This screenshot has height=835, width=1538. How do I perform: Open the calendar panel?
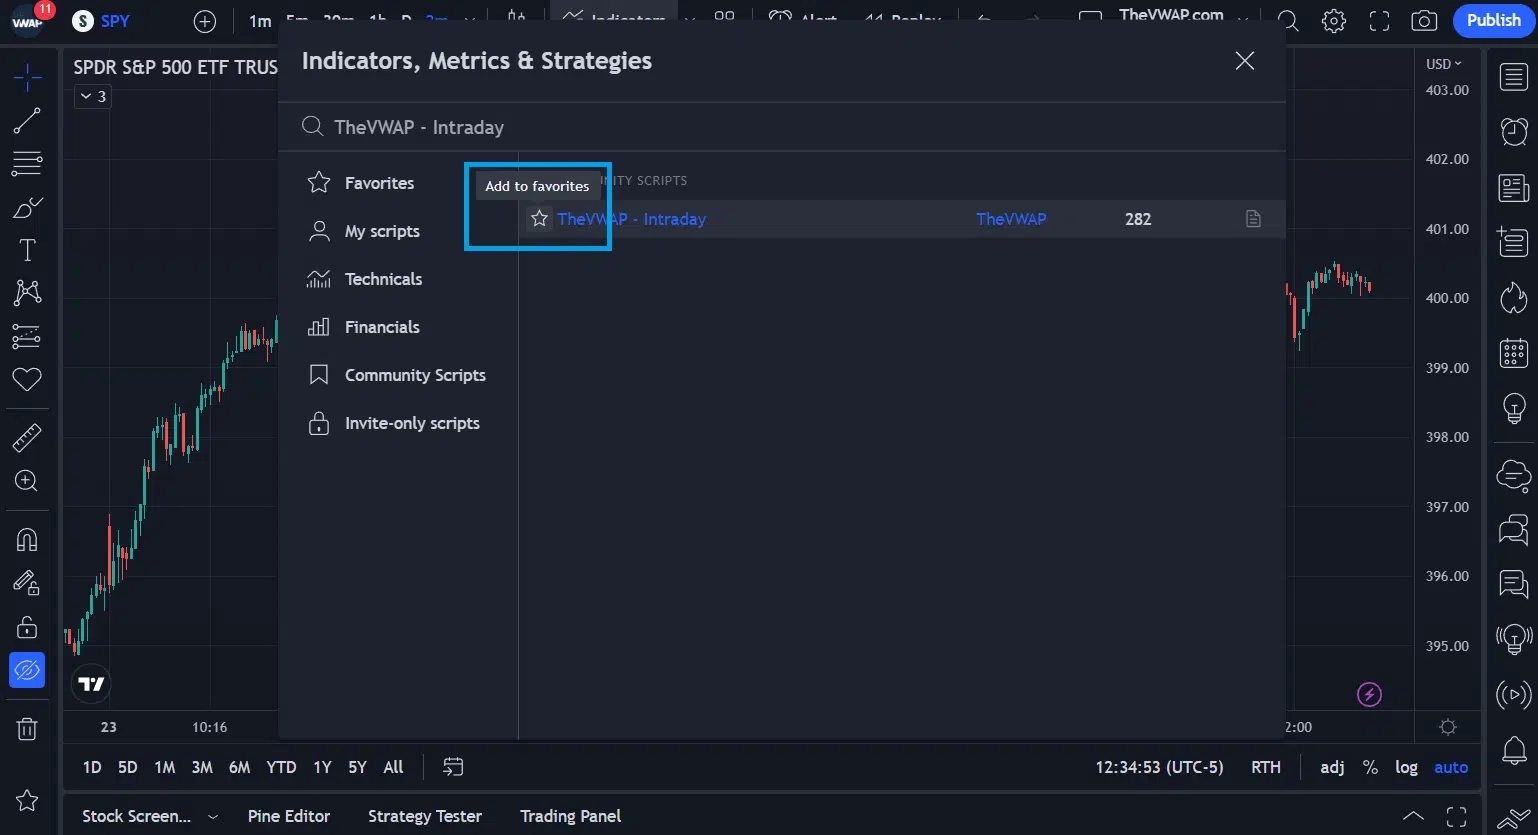[x=1514, y=352]
